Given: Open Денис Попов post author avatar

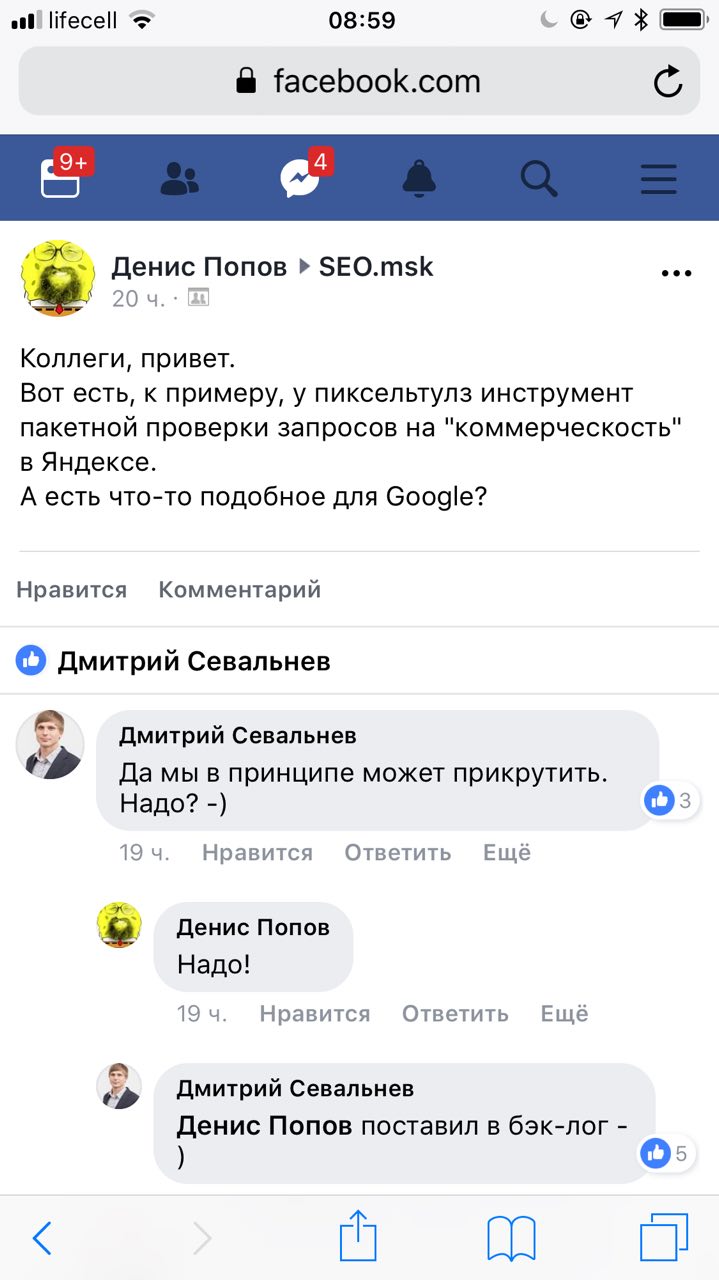Looking at the screenshot, I should pos(58,279).
